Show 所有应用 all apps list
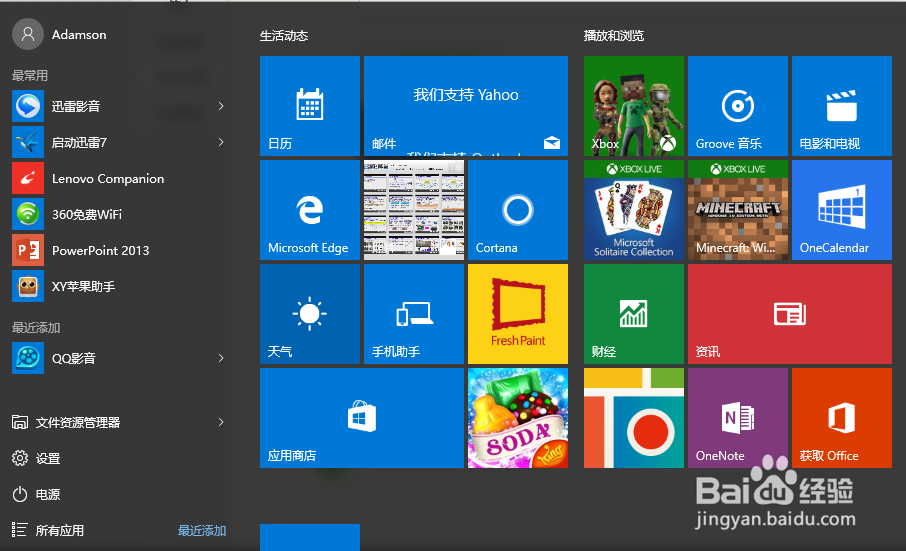This screenshot has height=551, width=906. [60, 530]
